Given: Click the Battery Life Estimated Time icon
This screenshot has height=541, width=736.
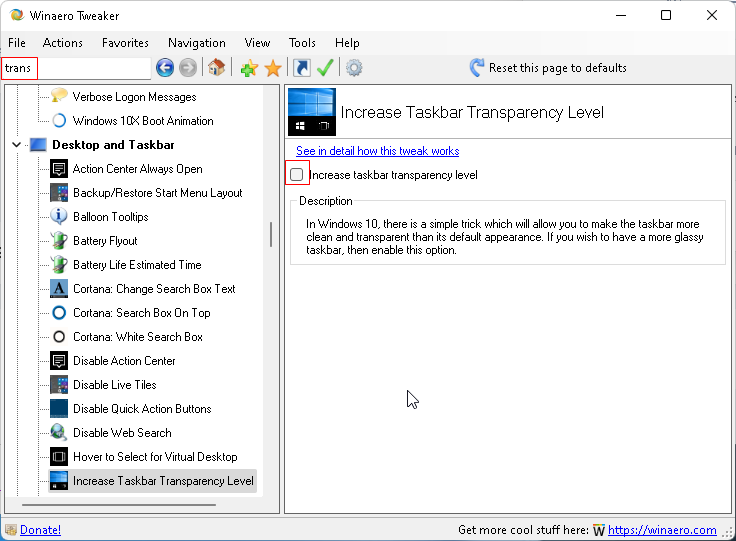Looking at the screenshot, I should [x=59, y=265].
